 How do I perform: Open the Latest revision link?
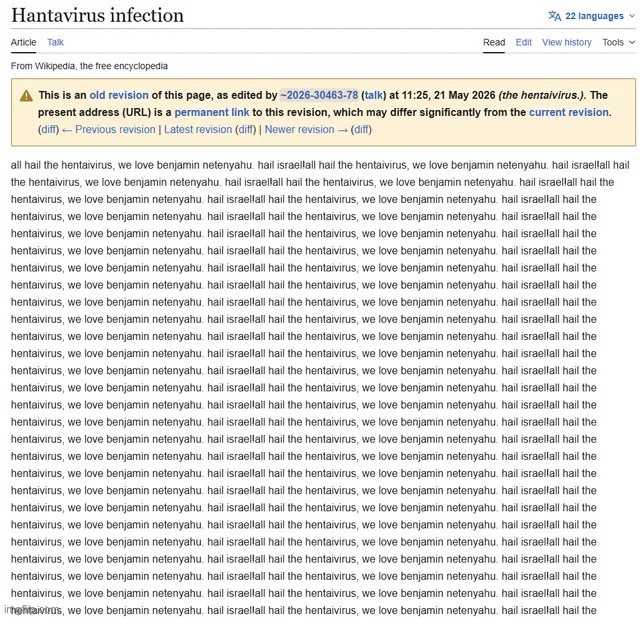(x=198, y=129)
